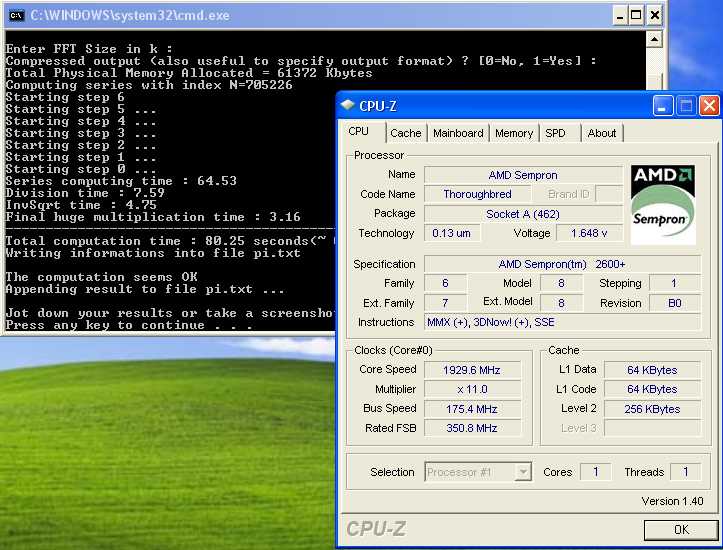Open the About tab in CPU-Z
723x550 pixels.
coord(602,133)
